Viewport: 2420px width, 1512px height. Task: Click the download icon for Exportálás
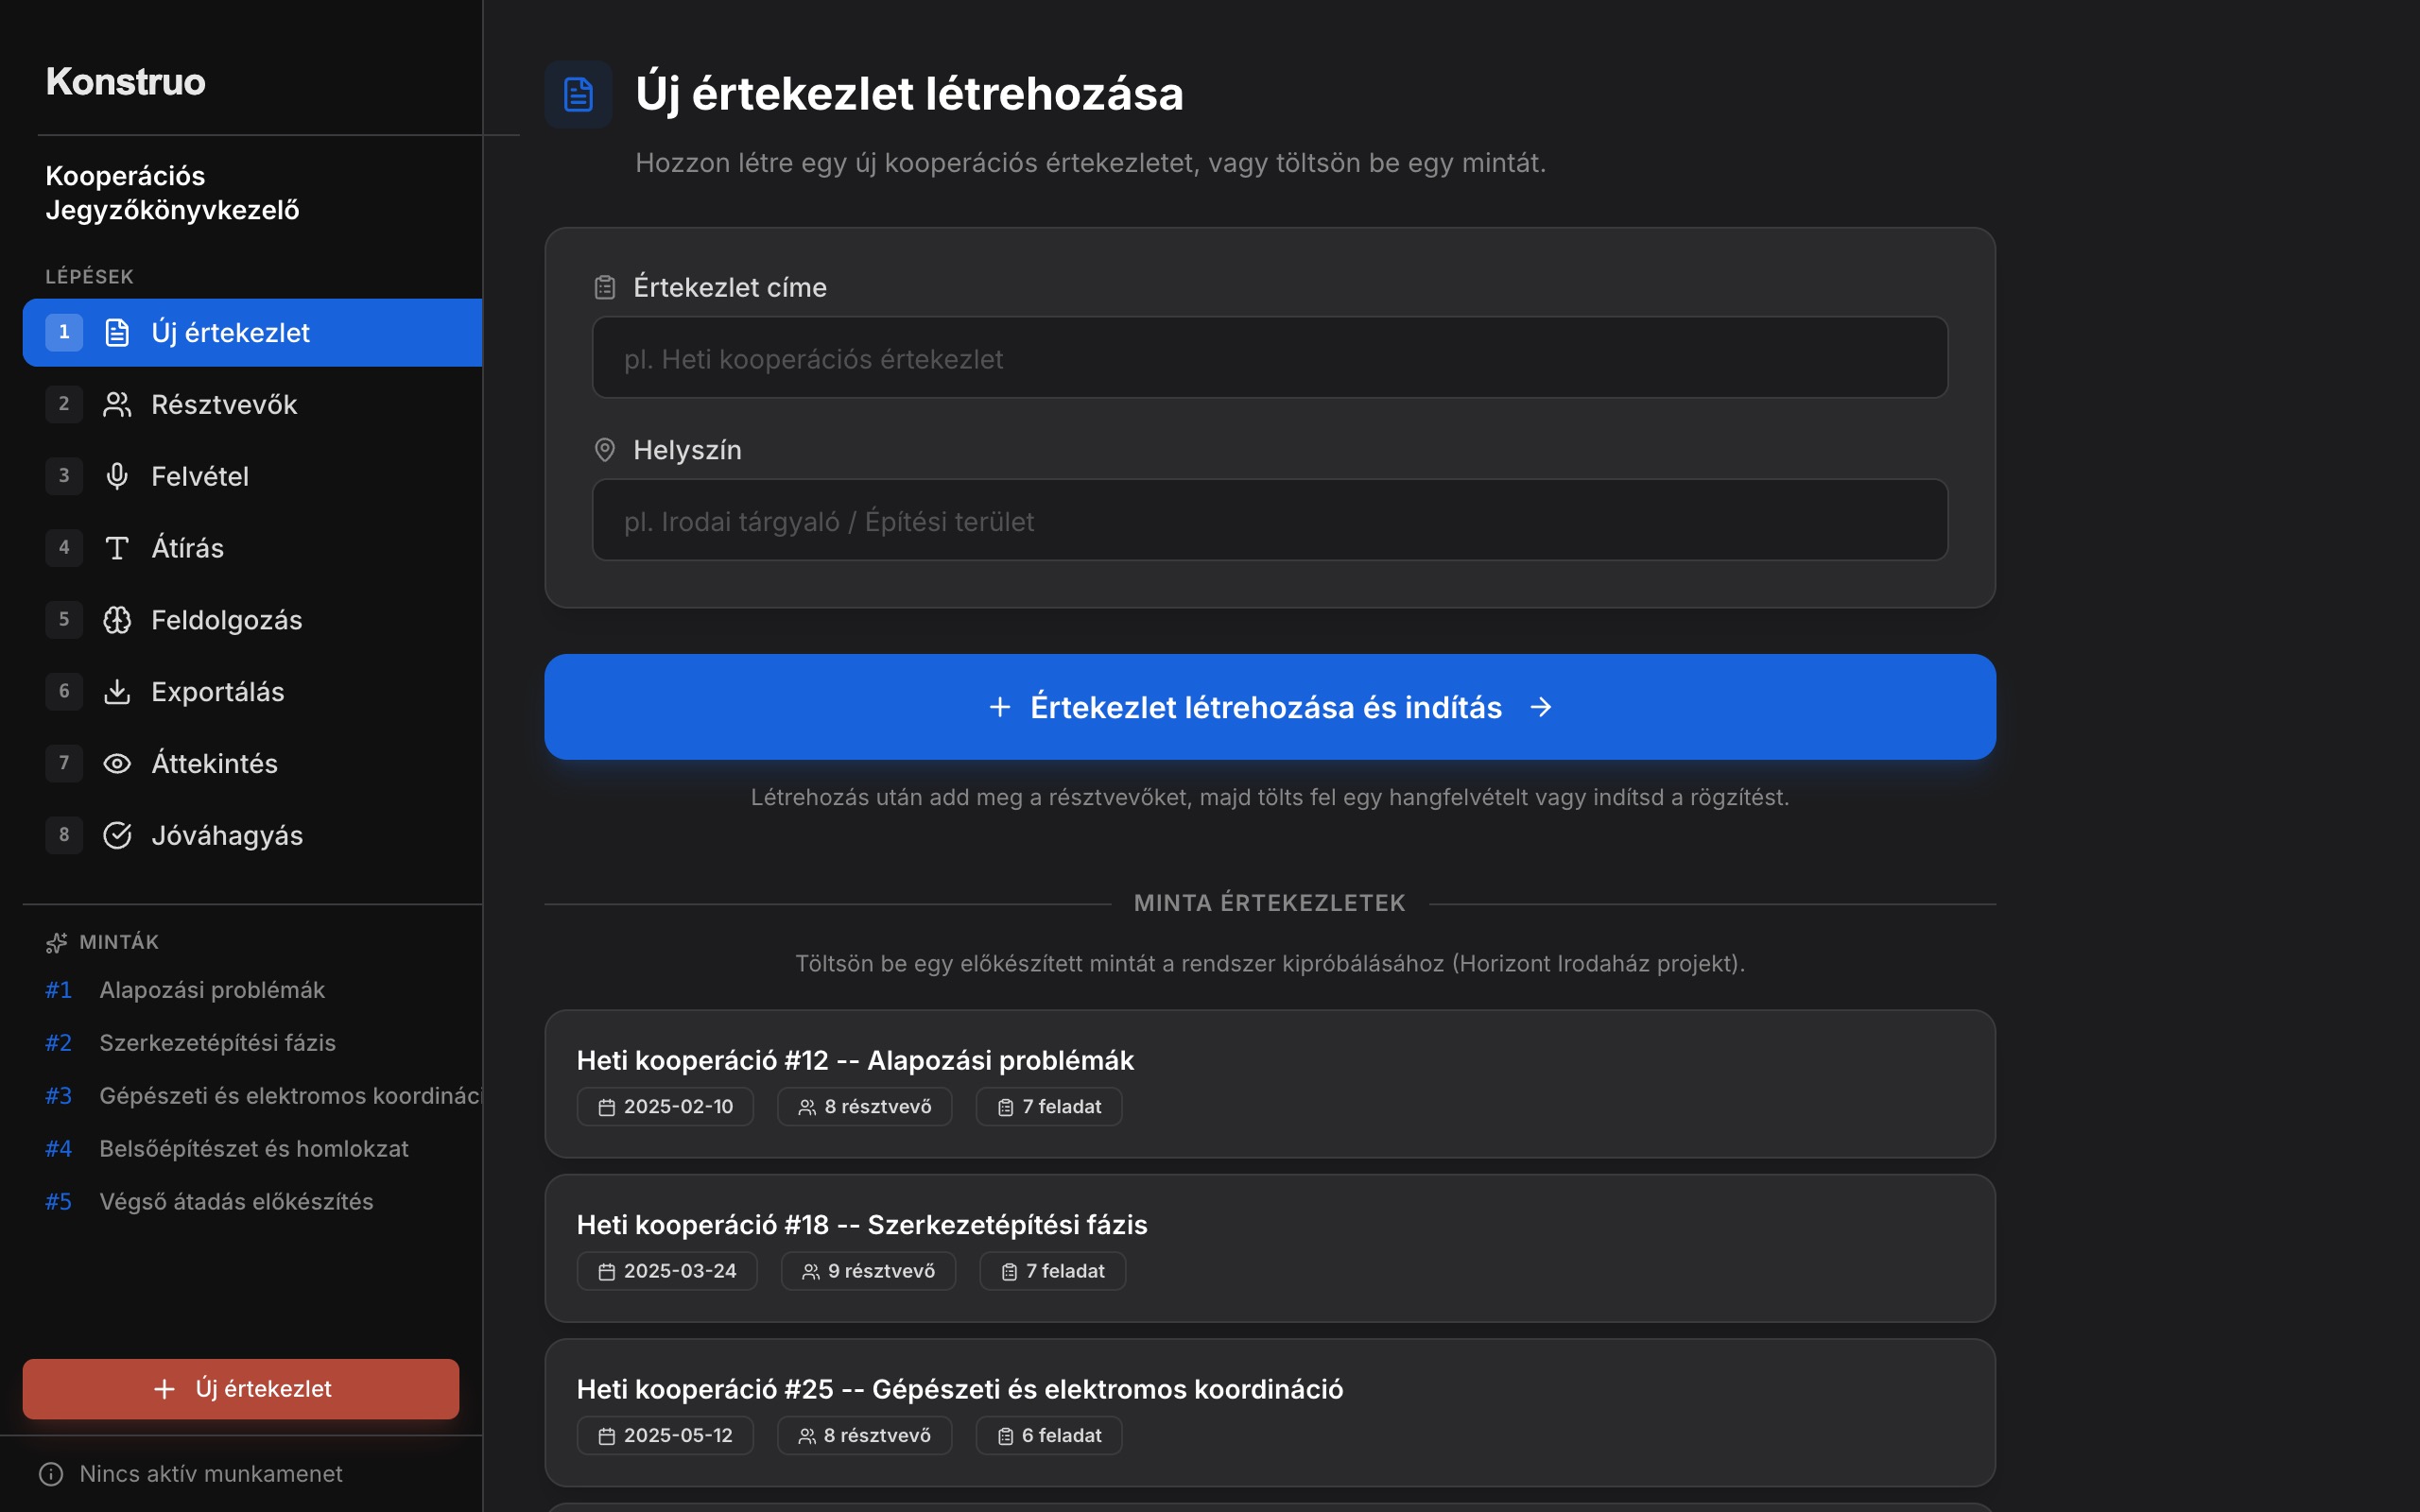(x=117, y=692)
